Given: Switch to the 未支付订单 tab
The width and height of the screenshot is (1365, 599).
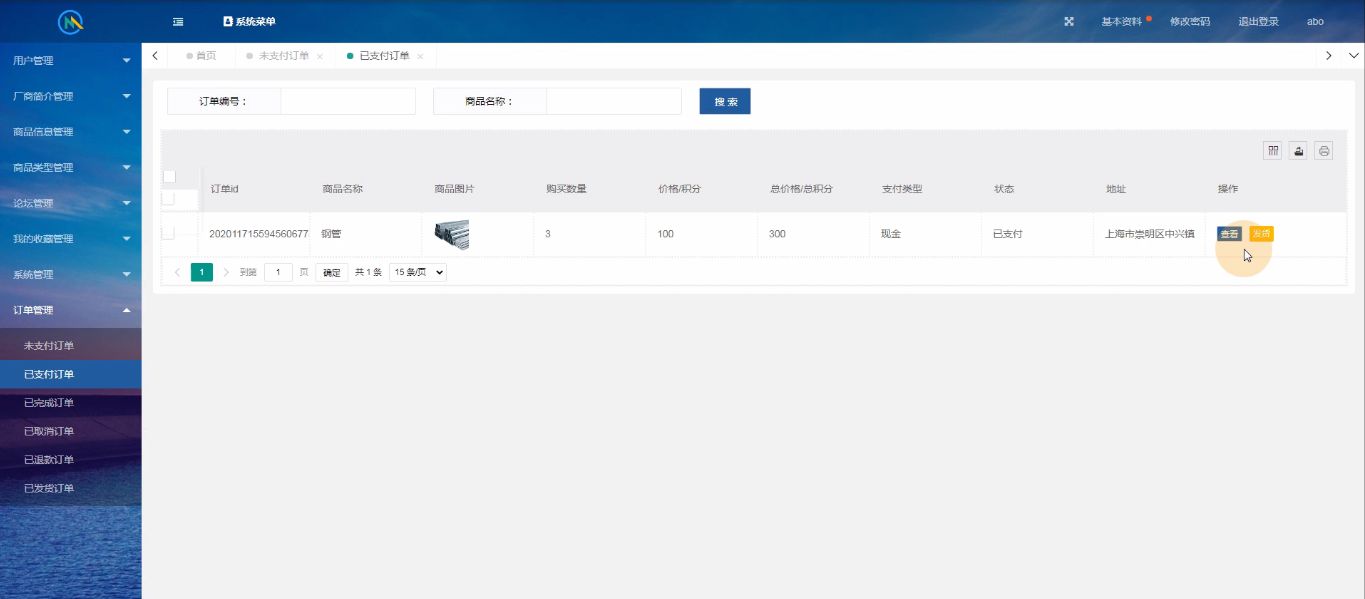Looking at the screenshot, I should coord(283,56).
